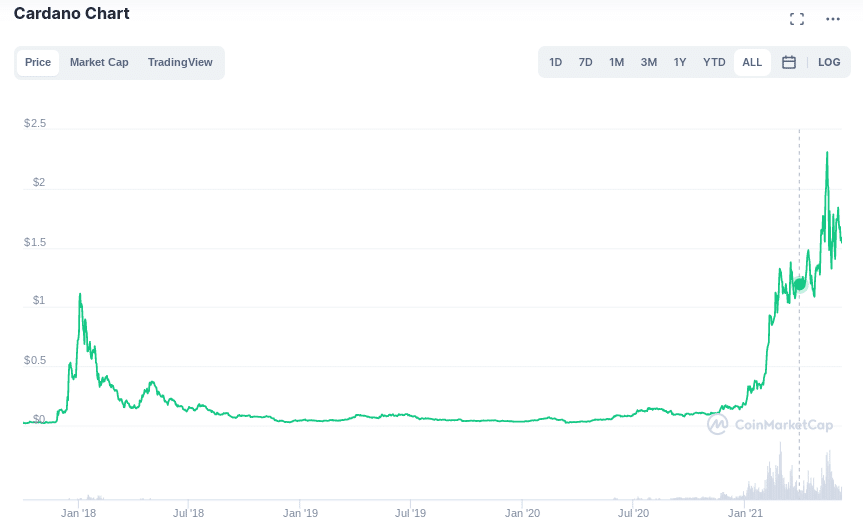Select the 1D time range
The height and width of the screenshot is (525, 863).
tap(556, 62)
